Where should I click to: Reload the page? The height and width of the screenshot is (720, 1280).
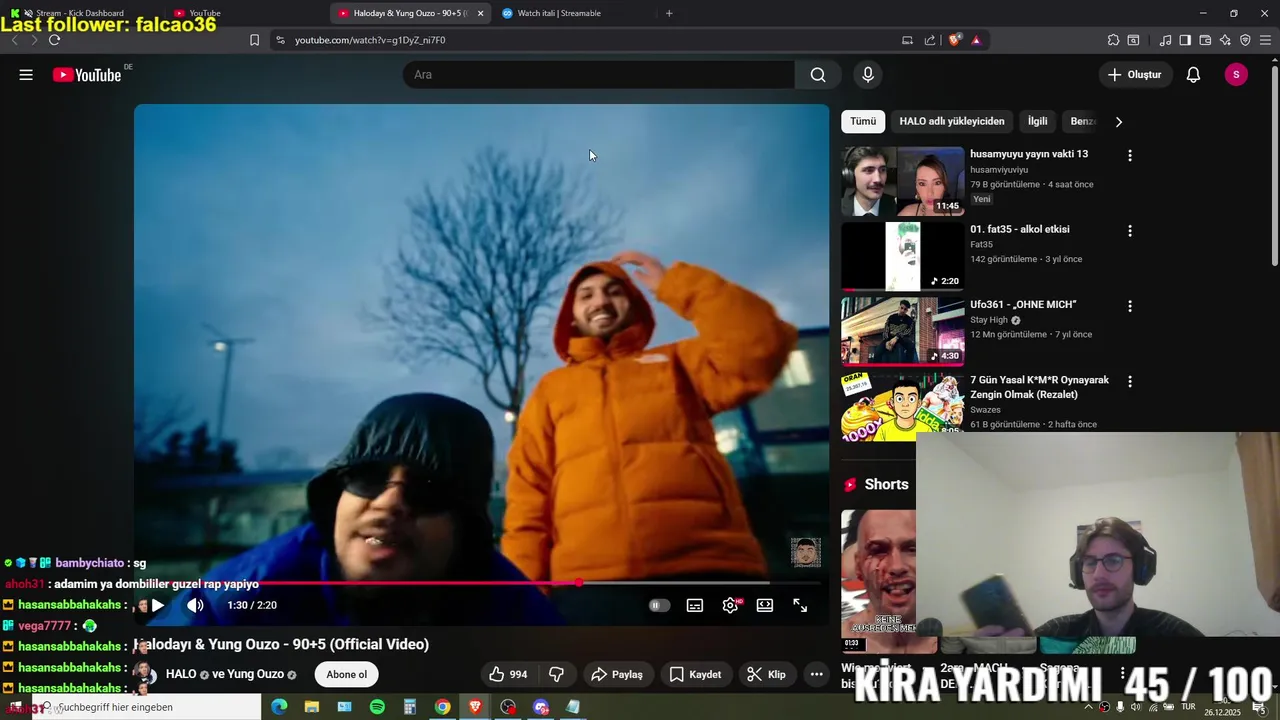54,40
